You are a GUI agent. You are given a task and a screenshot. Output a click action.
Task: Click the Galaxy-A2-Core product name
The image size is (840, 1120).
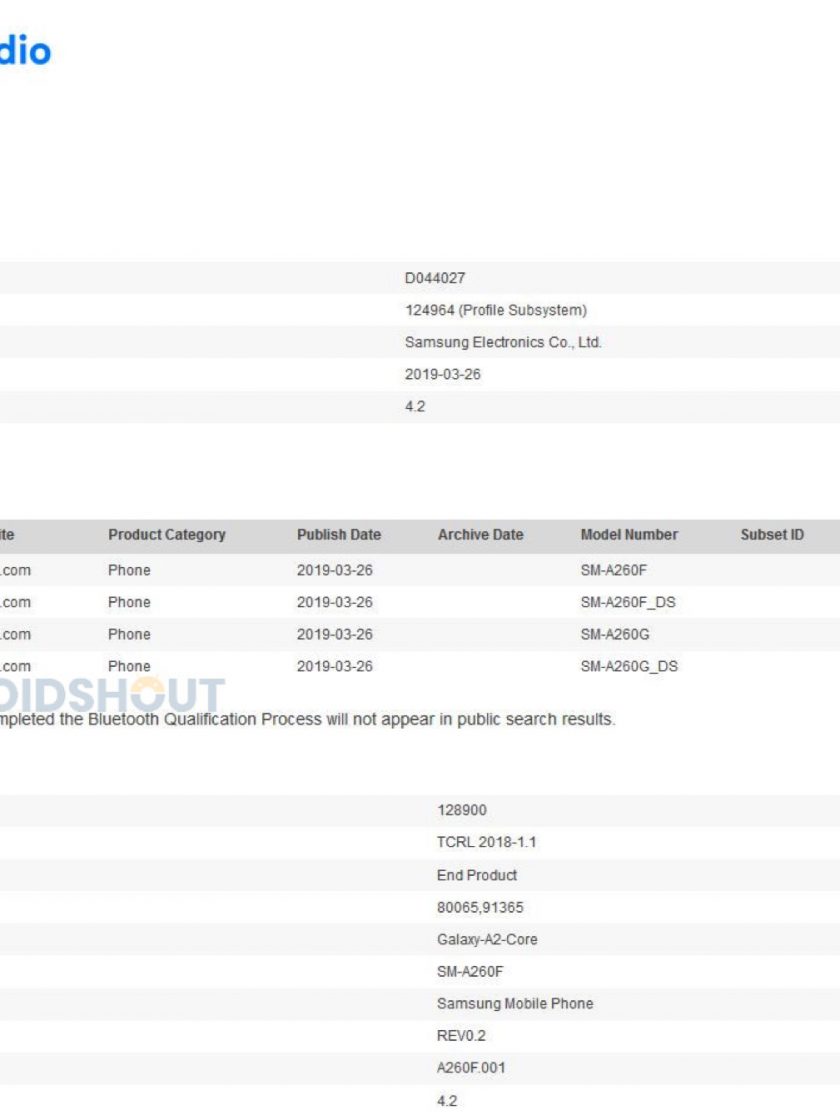(x=487, y=939)
